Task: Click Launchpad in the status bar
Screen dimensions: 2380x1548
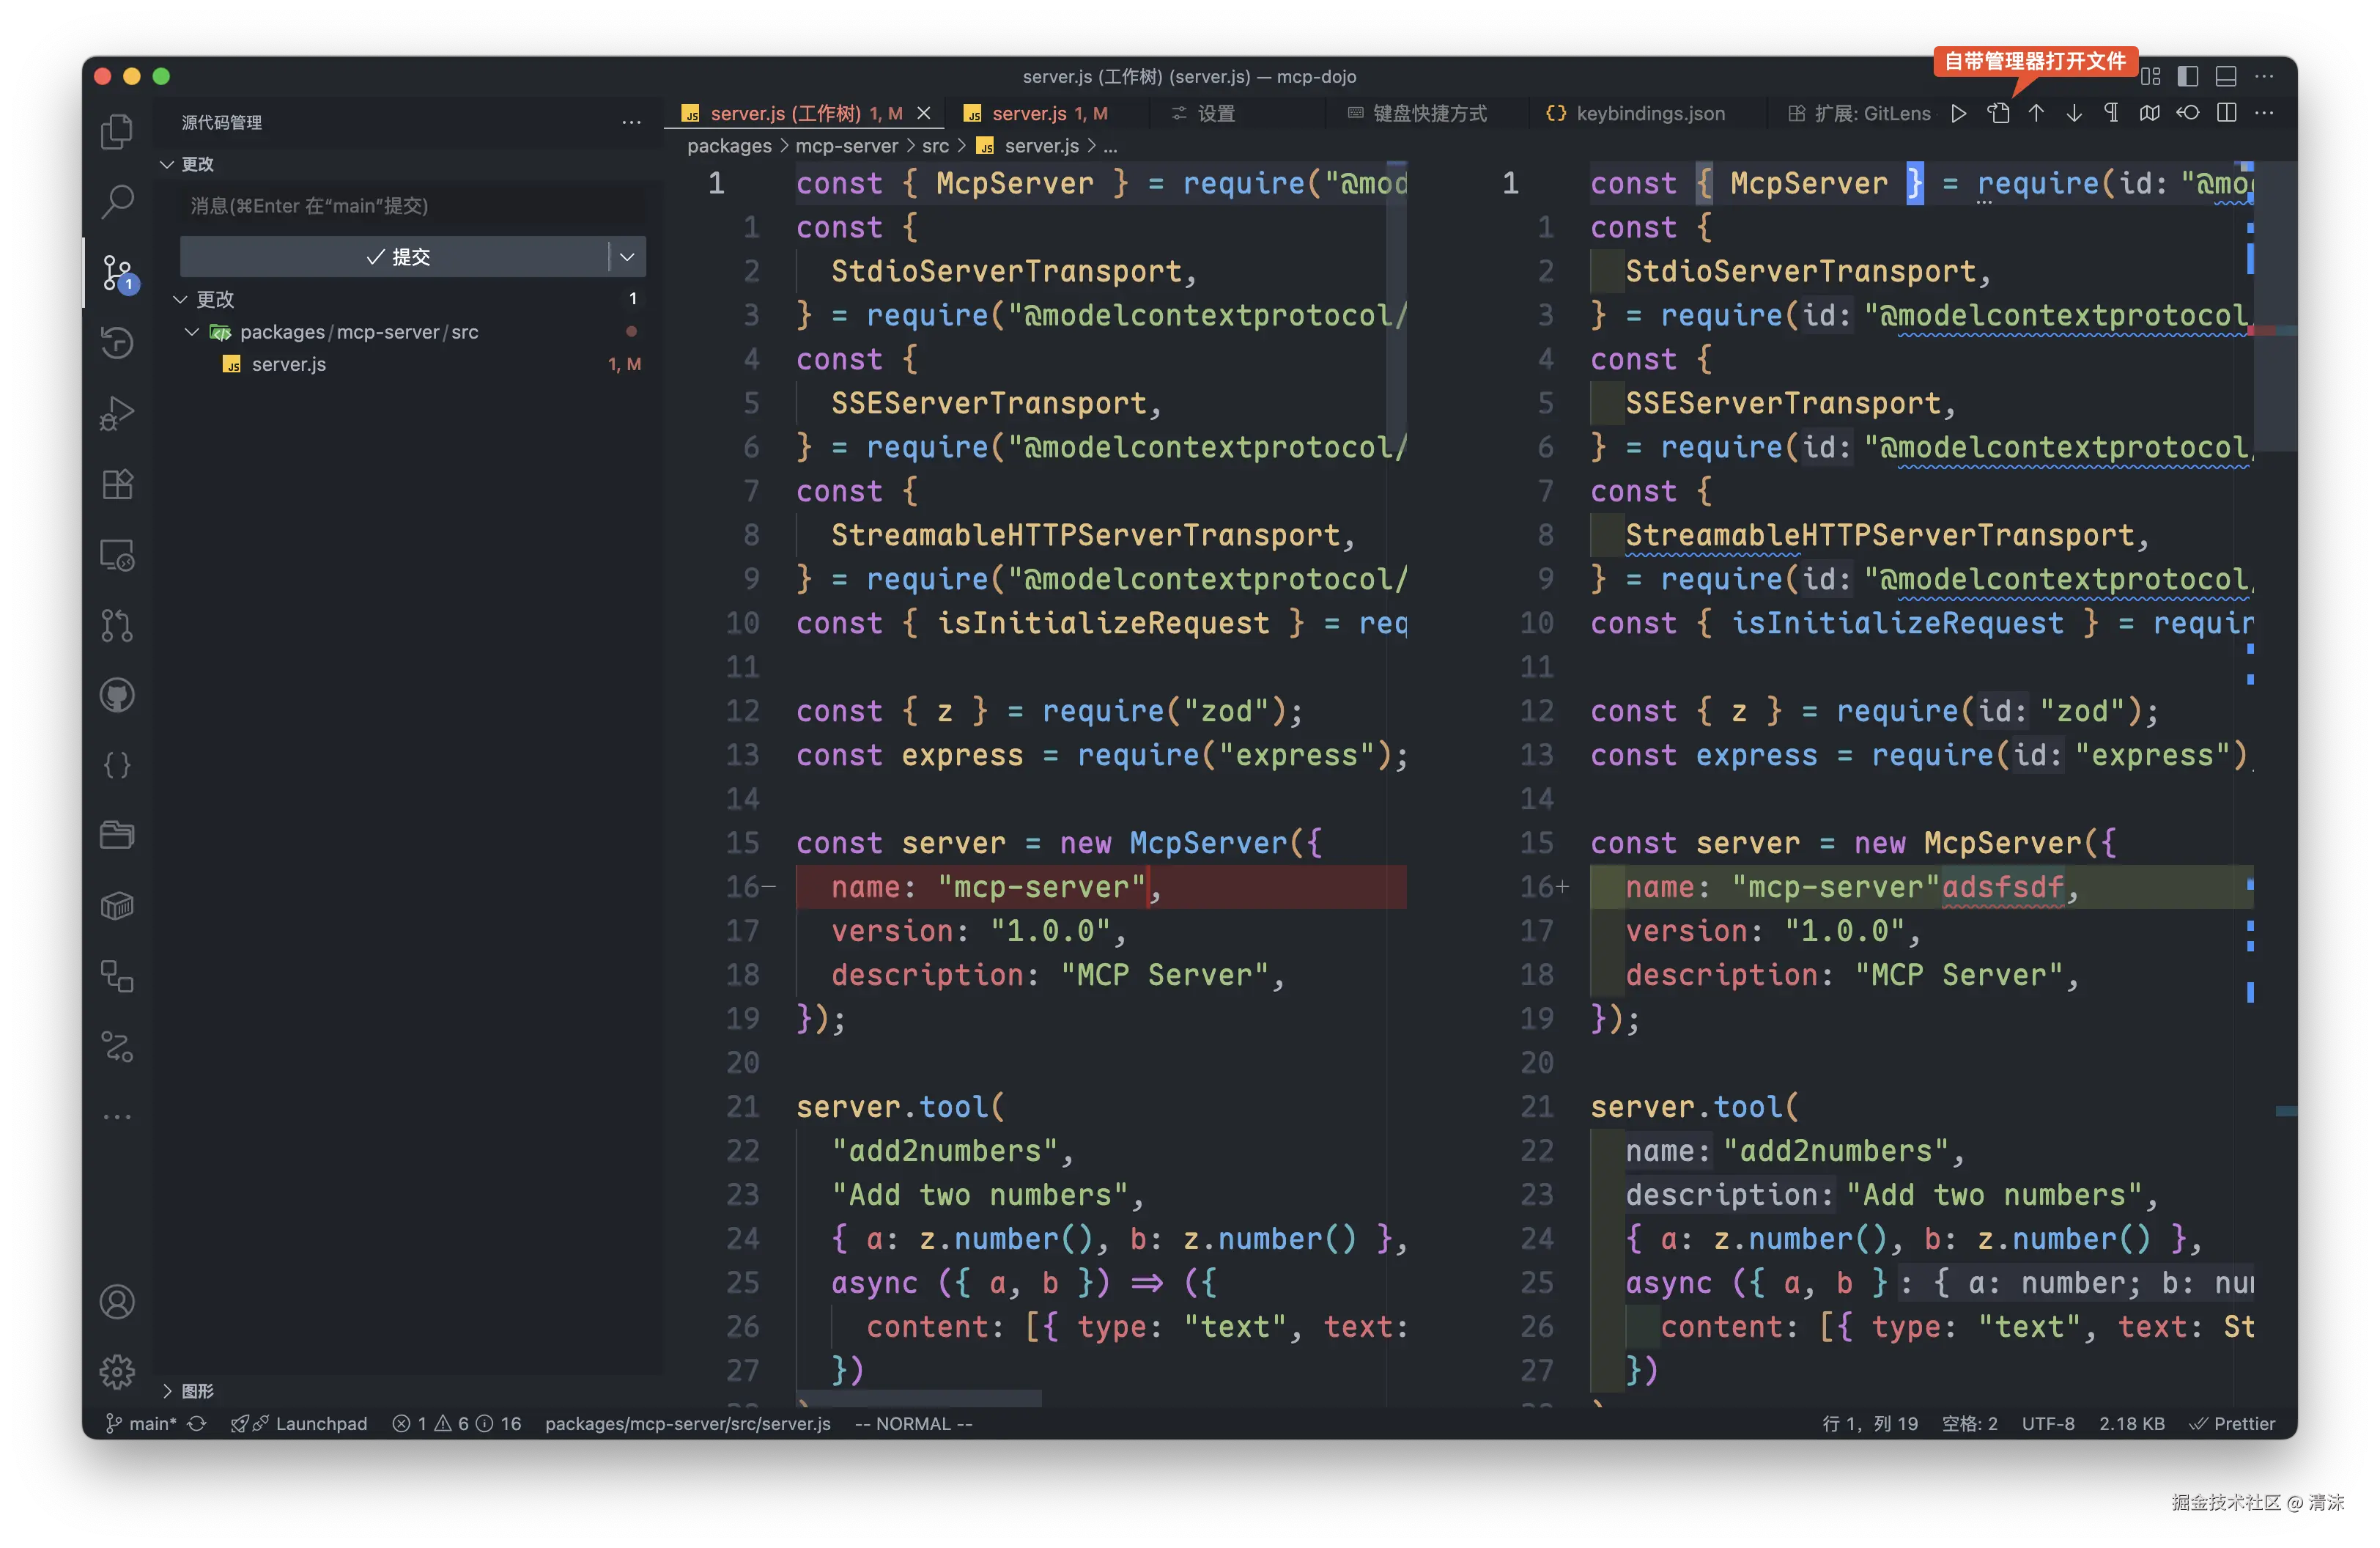Action: [x=320, y=1423]
